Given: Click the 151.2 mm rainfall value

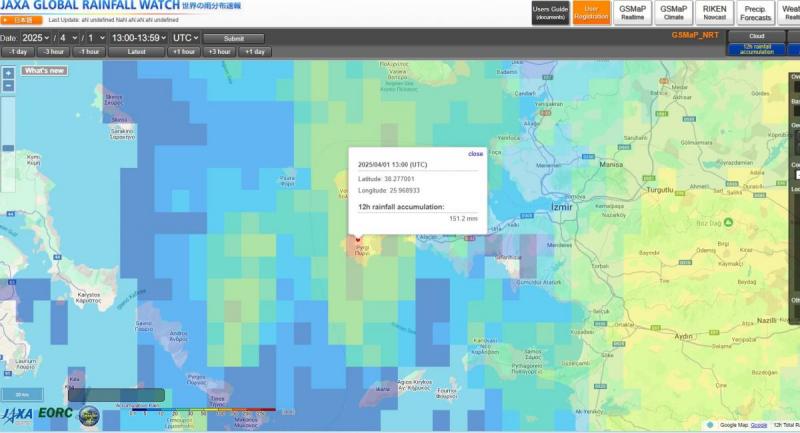Looking at the screenshot, I should click(x=463, y=218).
